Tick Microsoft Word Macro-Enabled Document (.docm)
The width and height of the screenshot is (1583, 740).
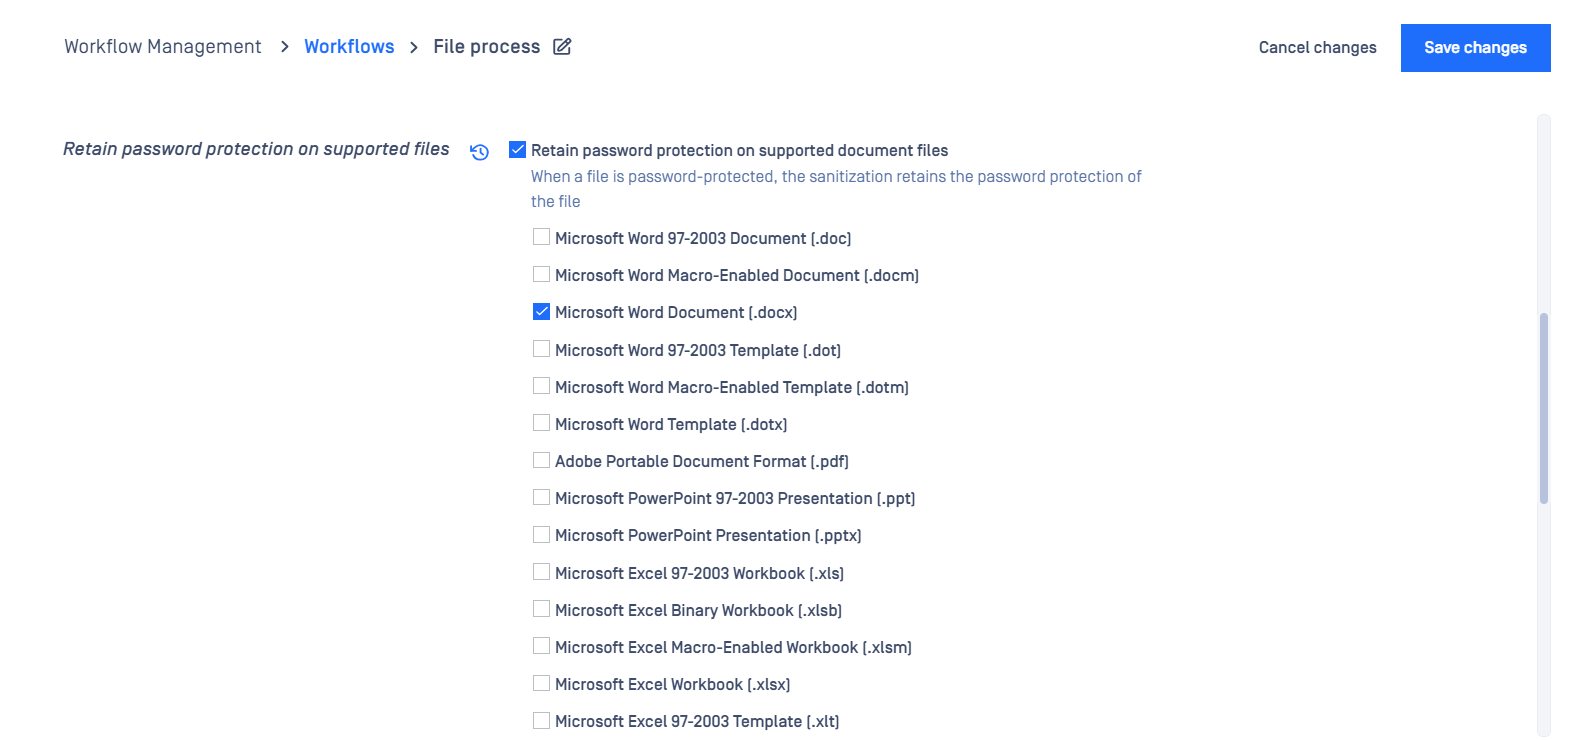coord(541,274)
